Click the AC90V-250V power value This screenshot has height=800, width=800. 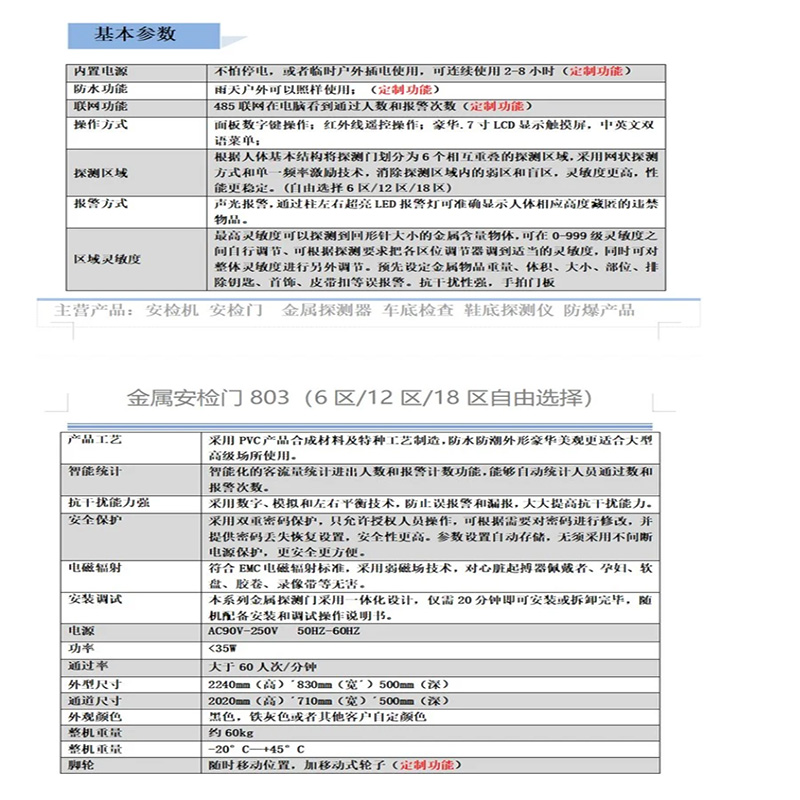tap(242, 633)
